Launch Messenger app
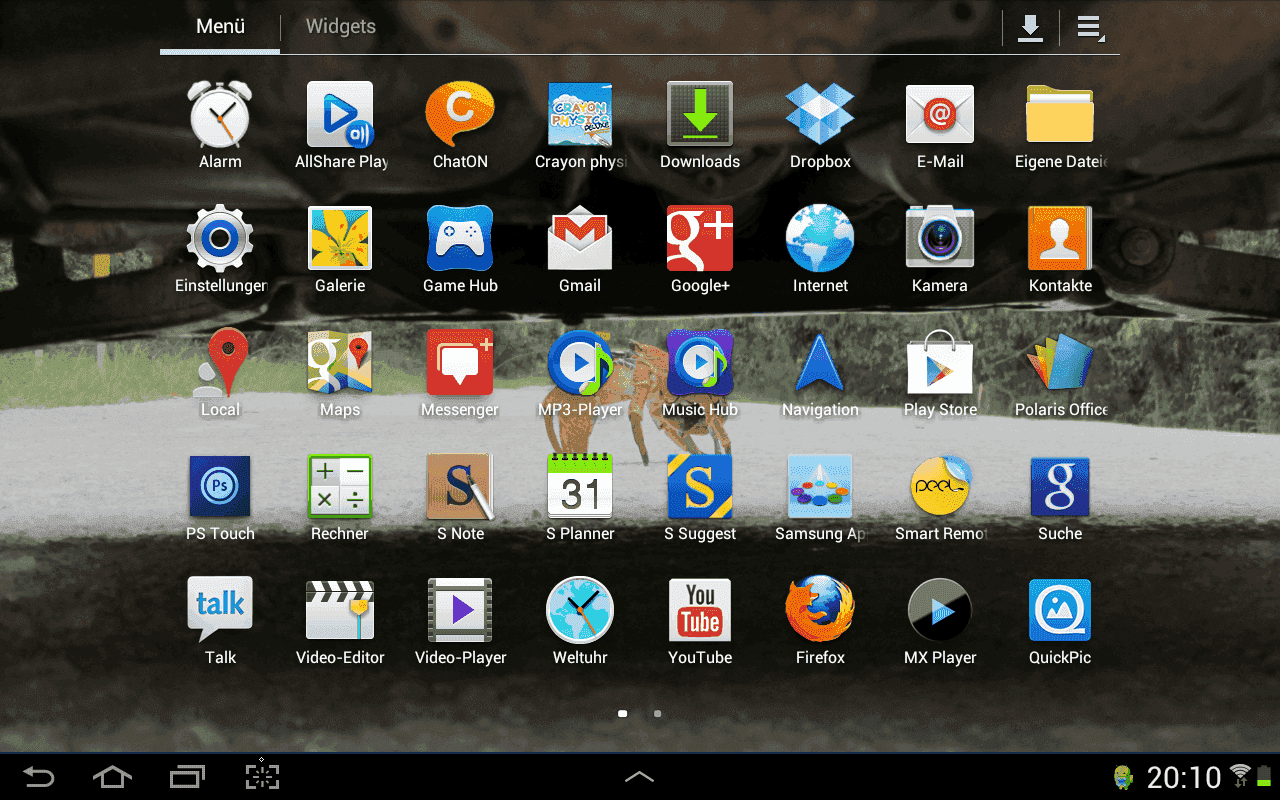The image size is (1280, 800). click(460, 374)
